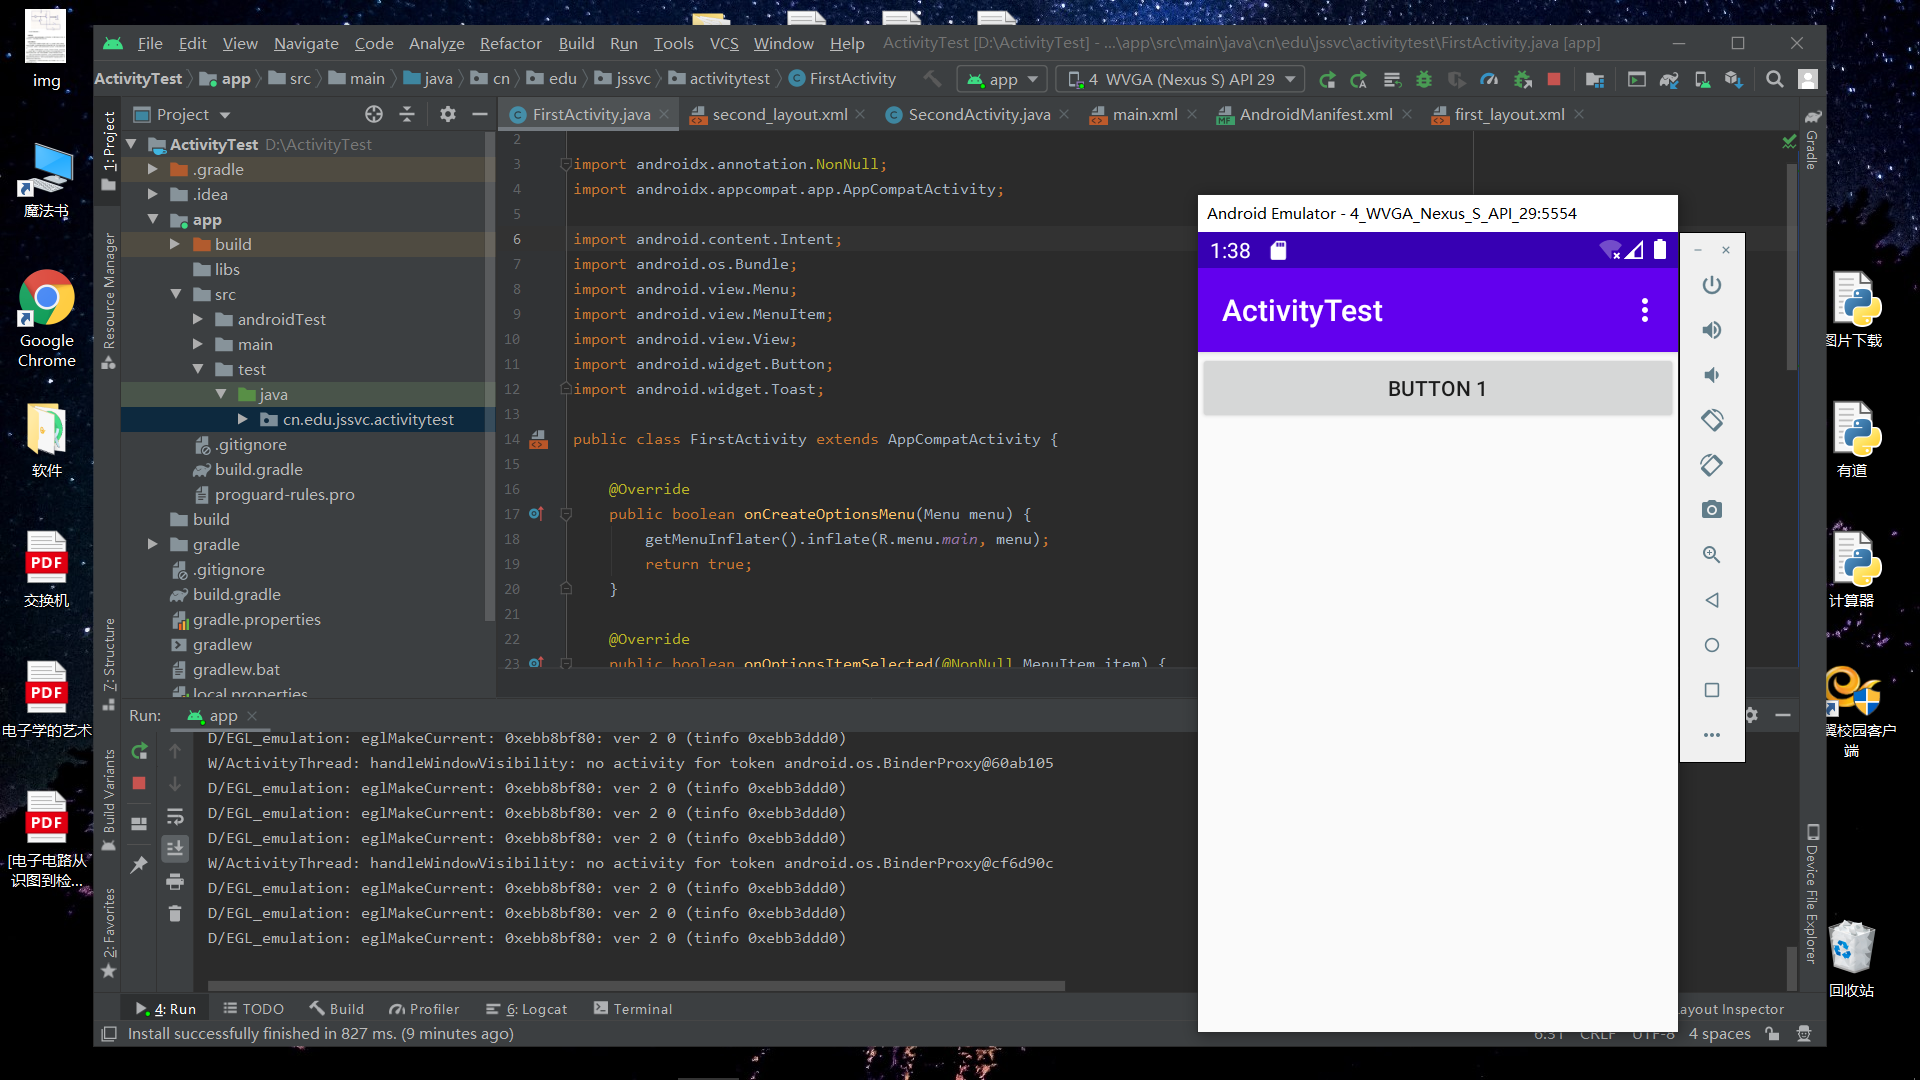Switch to second_layout.xml tab
This screenshot has width=1920, height=1080.
(x=780, y=114)
